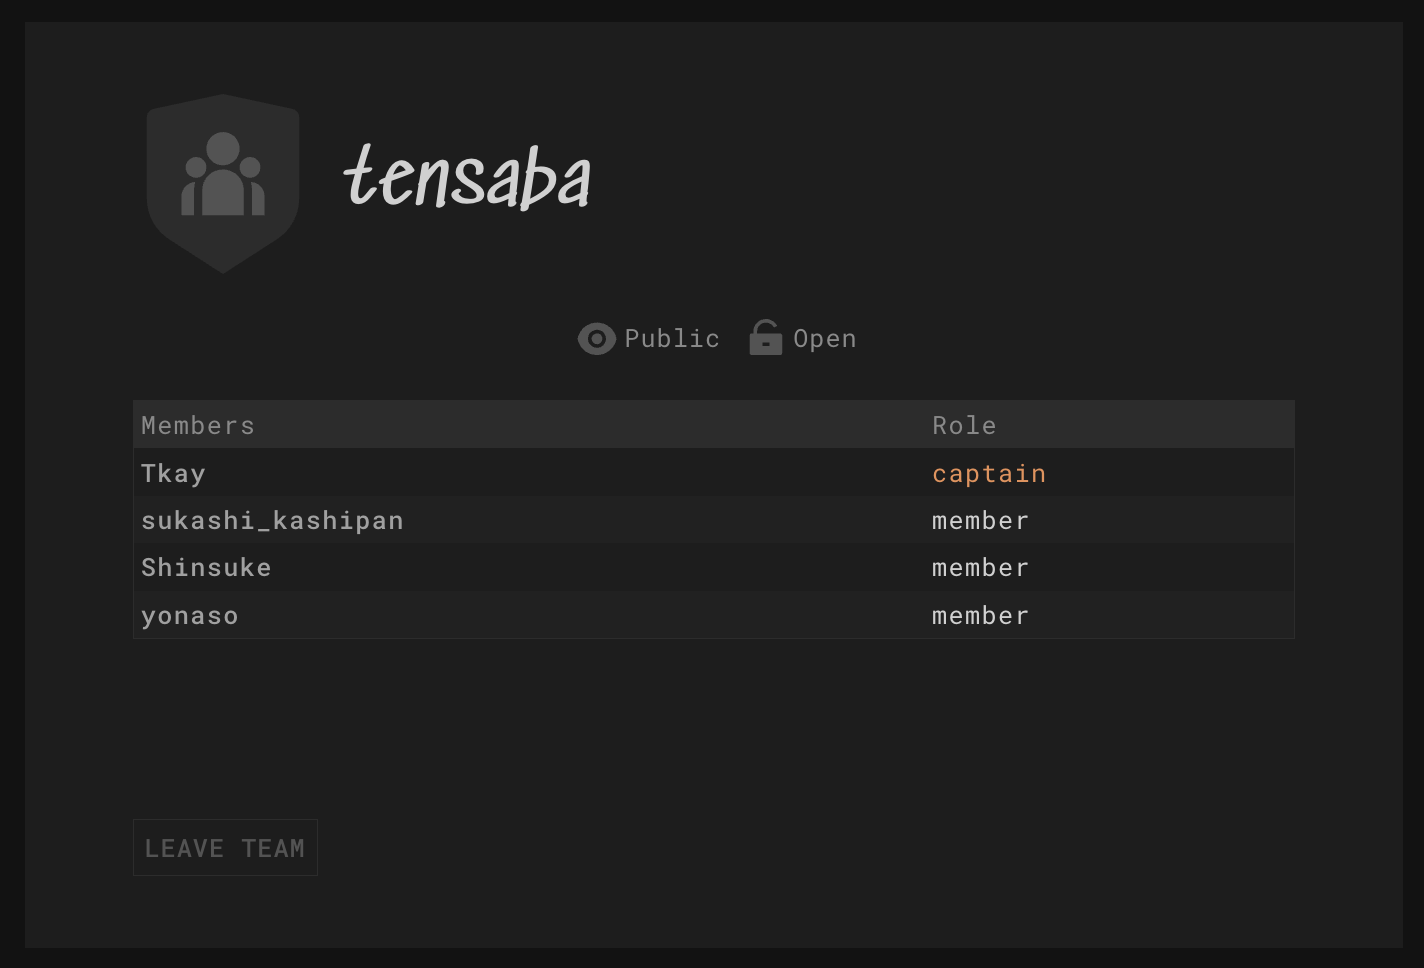Open sukashi_kashipan's member entry

tap(272, 521)
